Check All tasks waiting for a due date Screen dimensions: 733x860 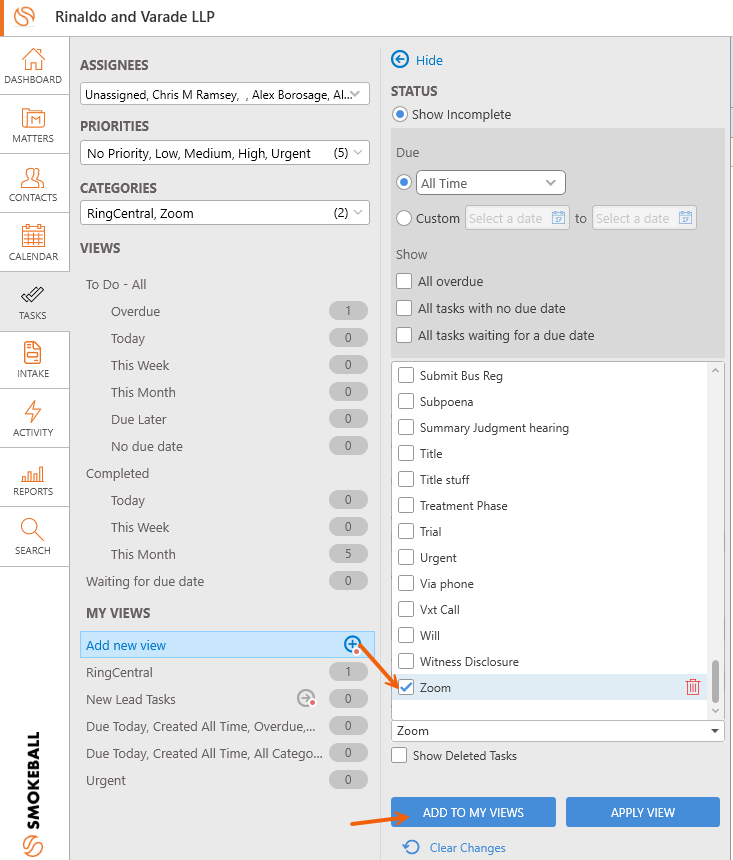pyautogui.click(x=404, y=335)
